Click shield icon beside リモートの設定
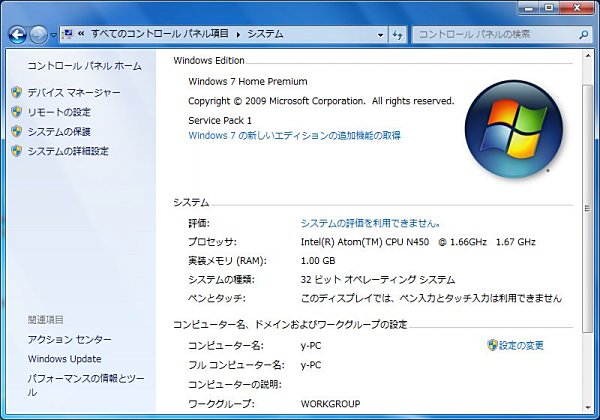Viewport: 600px width, 420px height. coord(16,112)
